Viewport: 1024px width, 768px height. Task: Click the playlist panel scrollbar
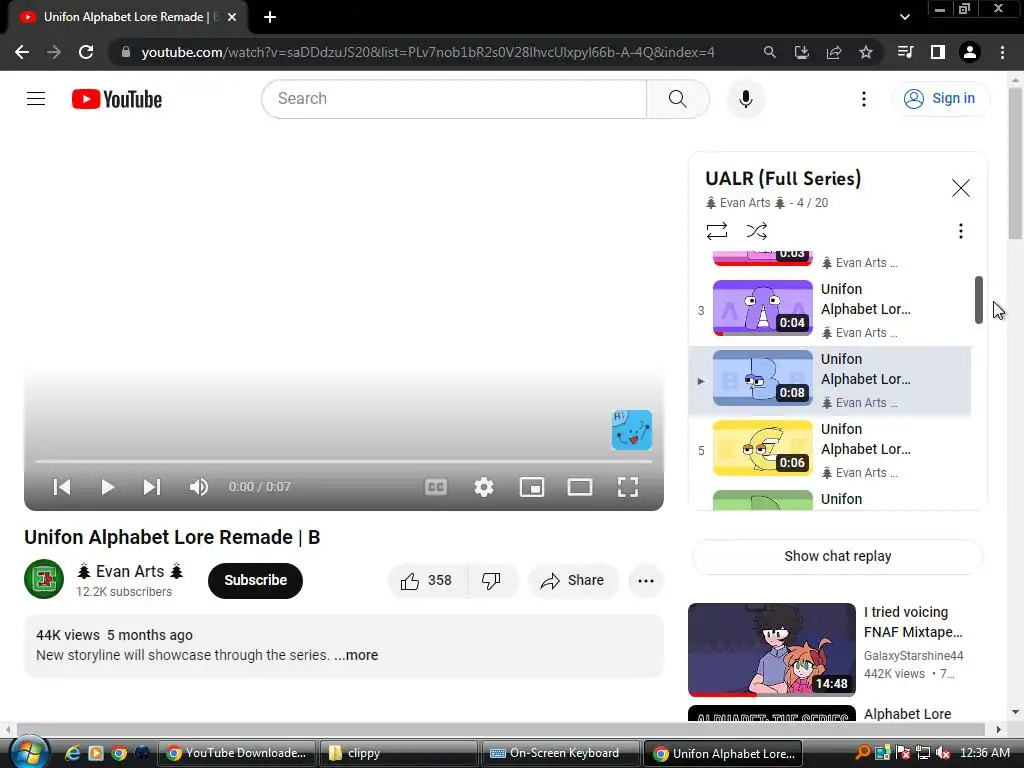tap(979, 300)
